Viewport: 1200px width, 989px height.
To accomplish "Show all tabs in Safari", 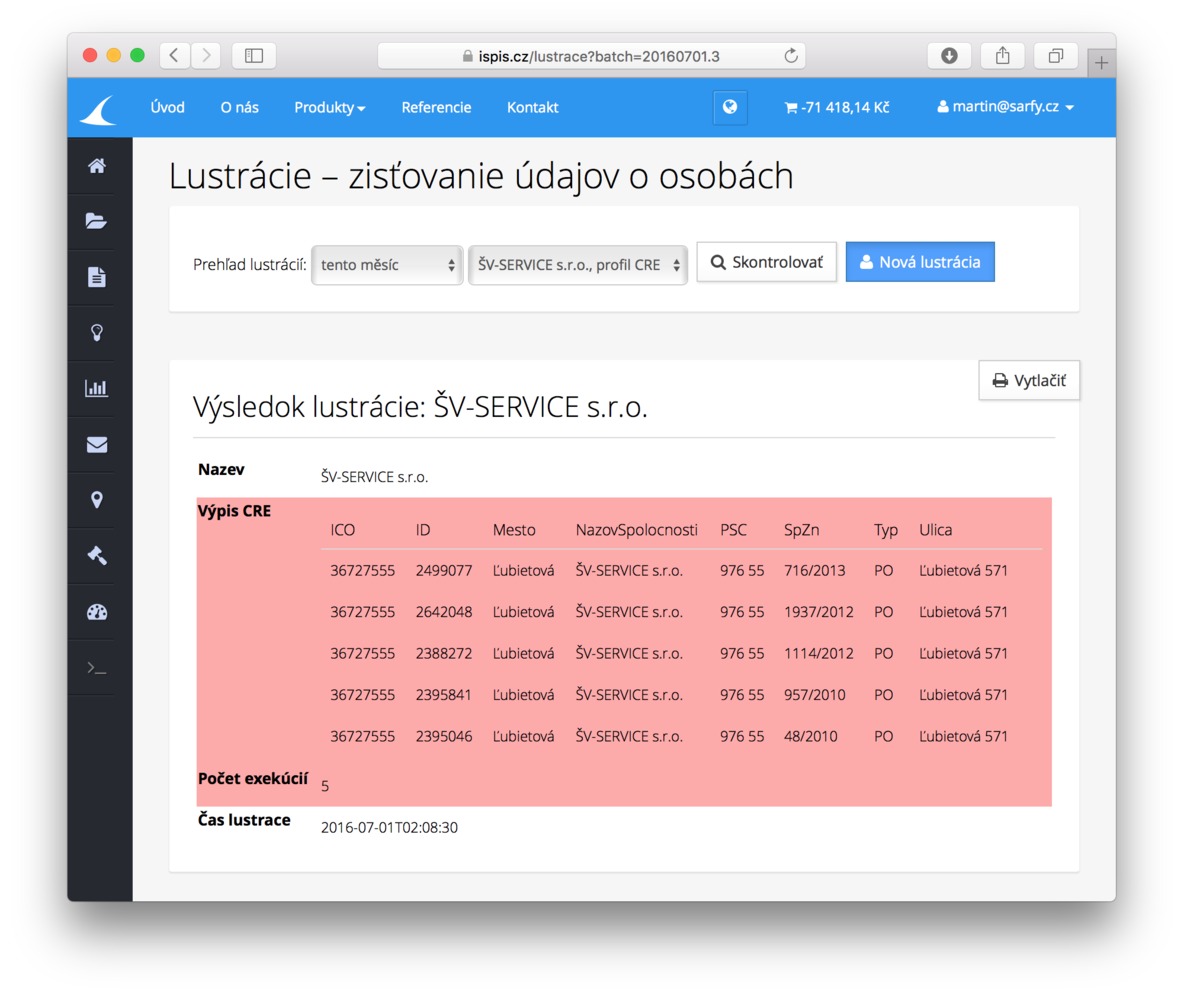I will [1055, 56].
